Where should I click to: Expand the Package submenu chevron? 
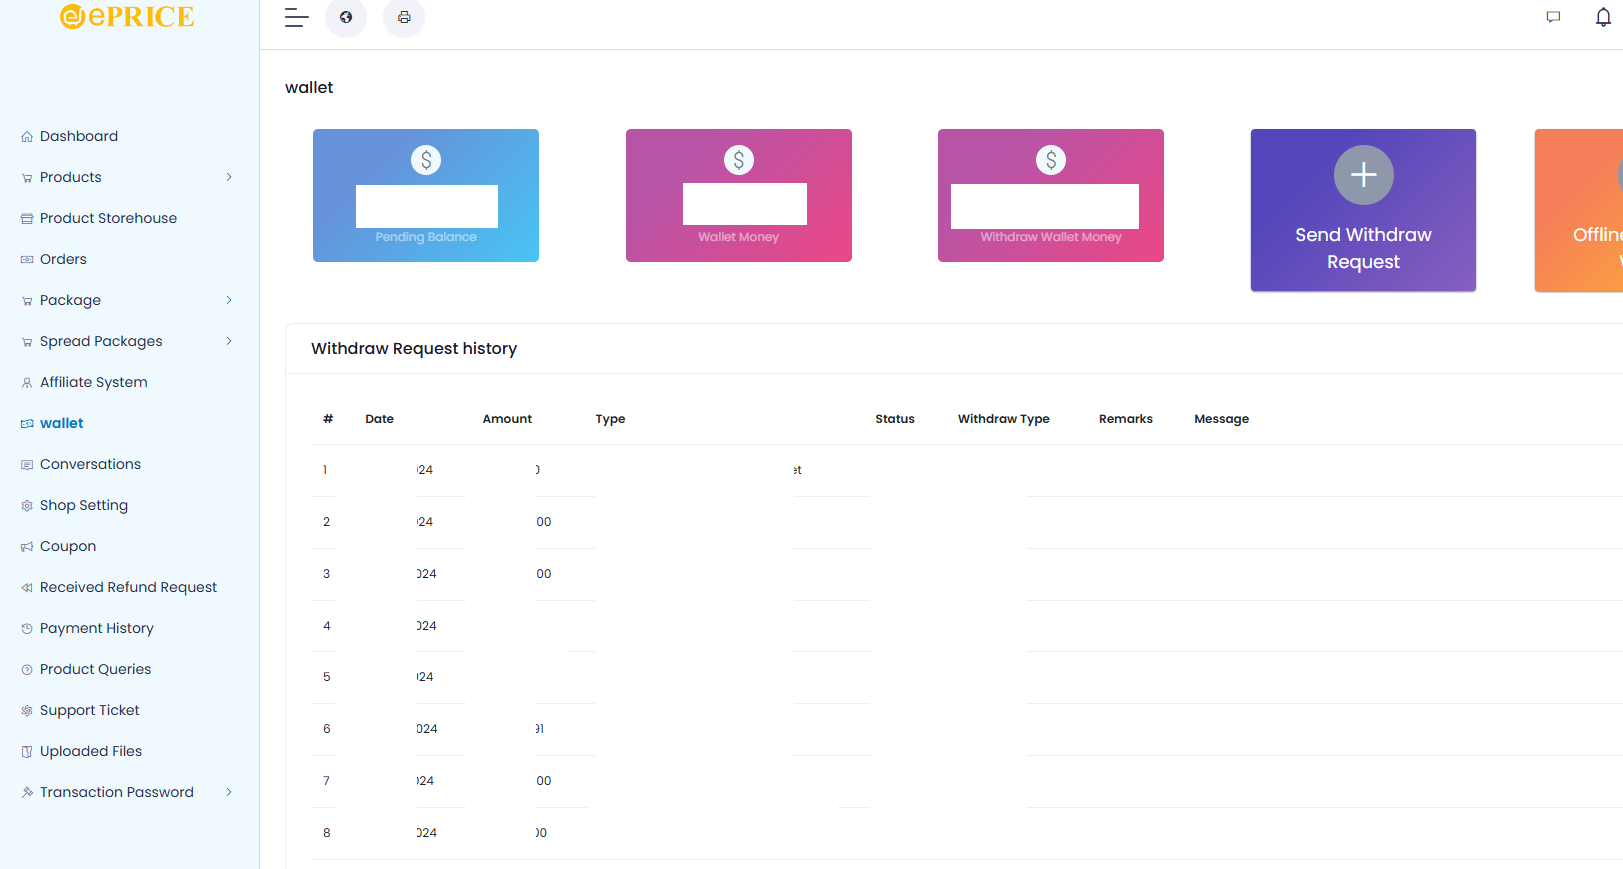click(229, 300)
